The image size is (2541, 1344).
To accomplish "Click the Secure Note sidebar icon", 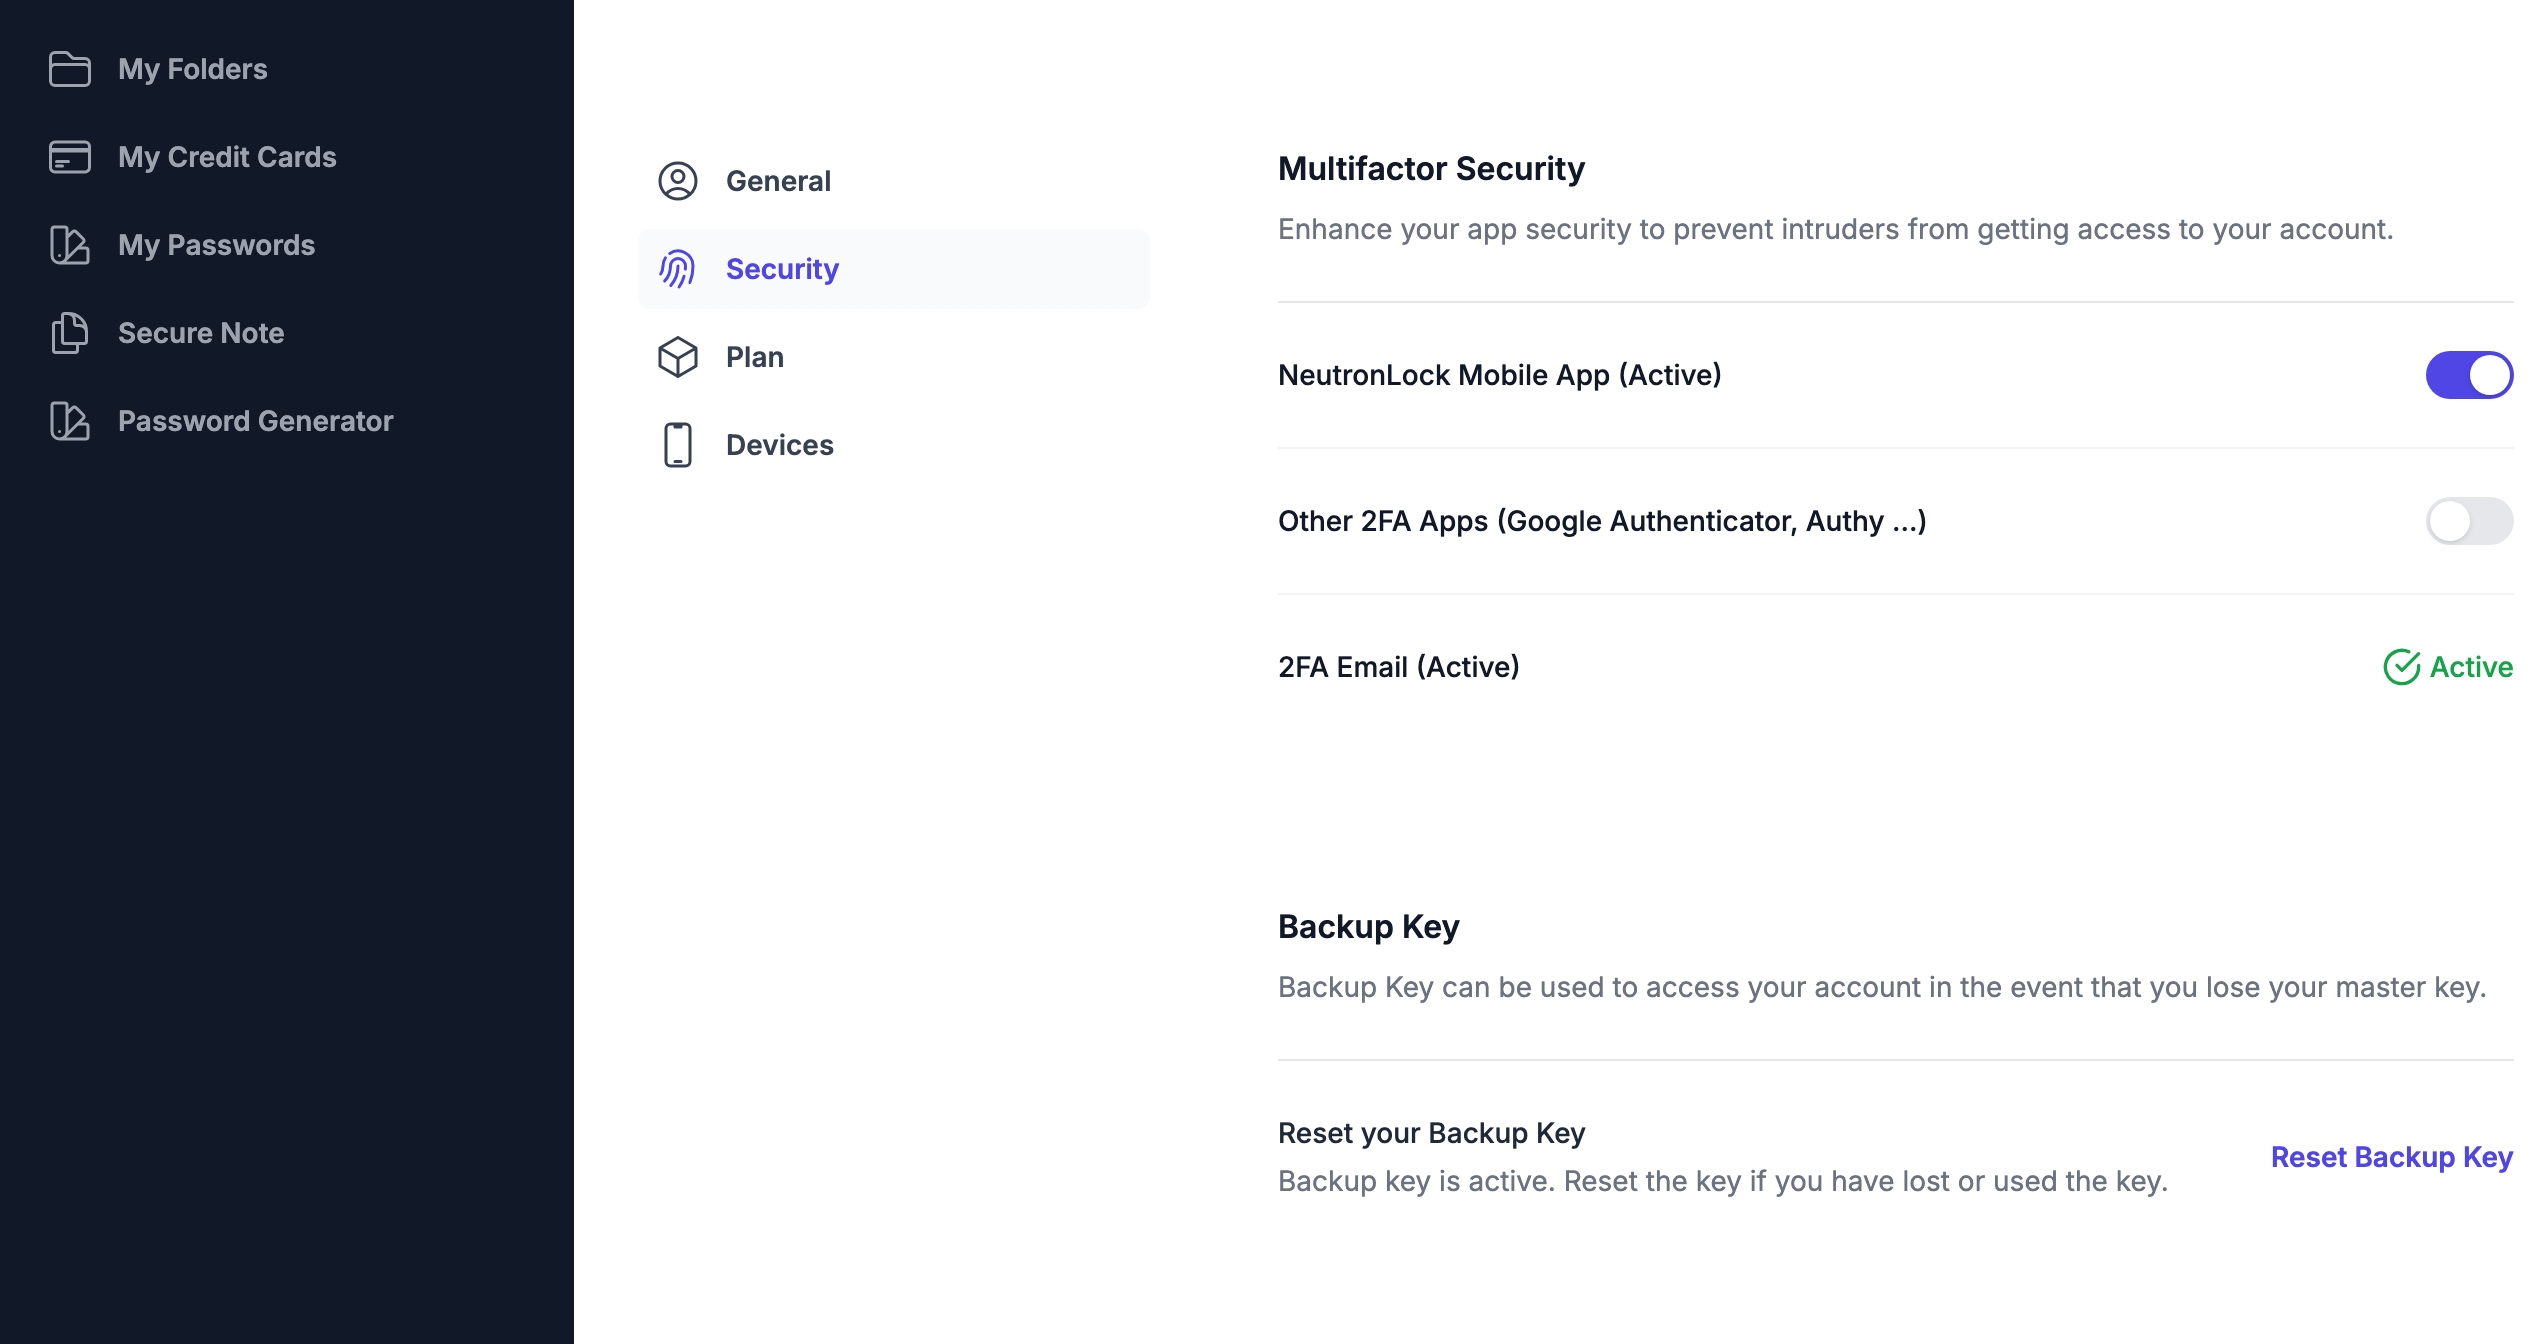I will click(69, 333).
